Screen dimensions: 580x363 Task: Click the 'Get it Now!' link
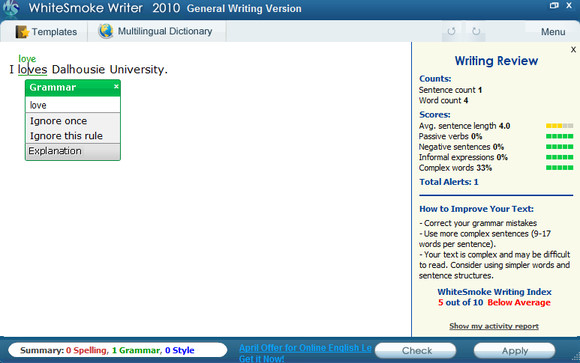pyautogui.click(x=262, y=359)
